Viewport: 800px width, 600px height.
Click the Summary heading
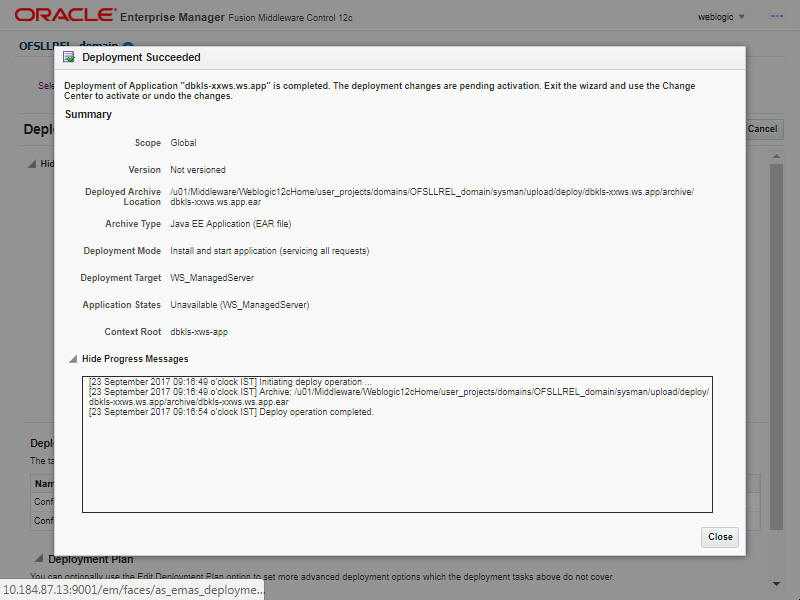(x=88, y=114)
